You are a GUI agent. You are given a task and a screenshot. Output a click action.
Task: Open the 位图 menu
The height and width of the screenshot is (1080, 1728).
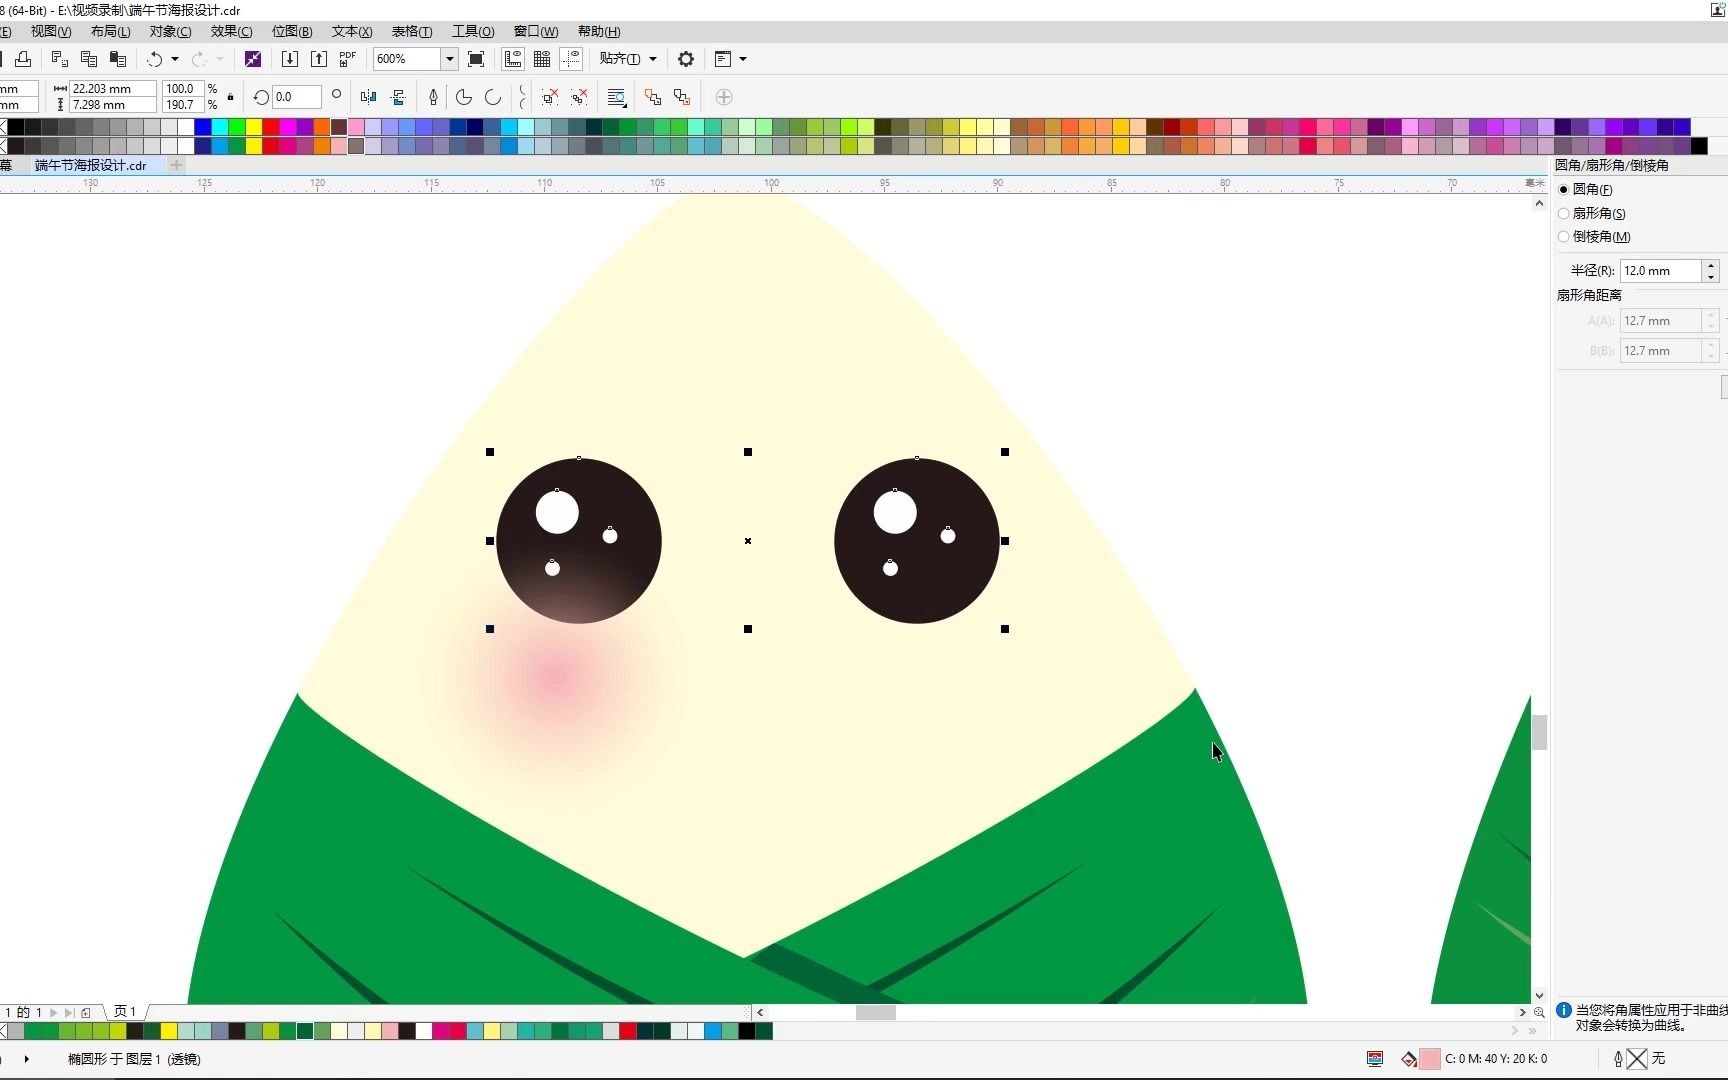pos(292,31)
